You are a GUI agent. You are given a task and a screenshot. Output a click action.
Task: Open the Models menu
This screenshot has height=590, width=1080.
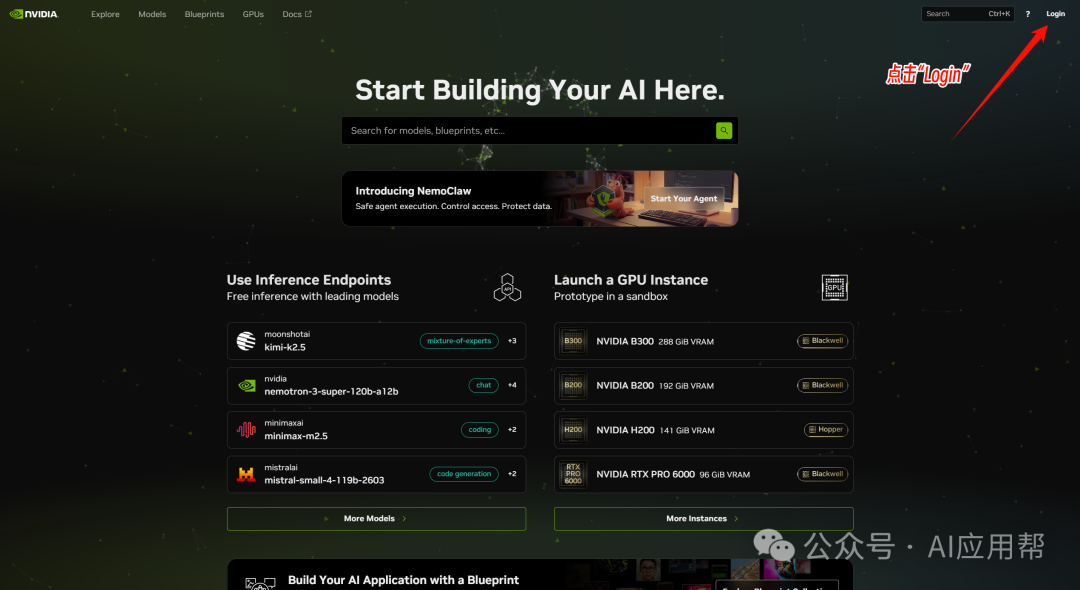[x=152, y=14]
